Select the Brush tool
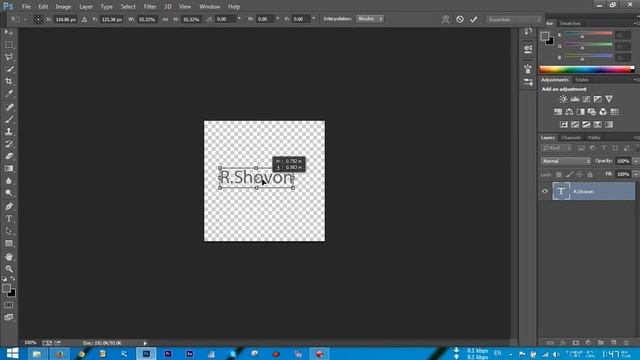The height and width of the screenshot is (360, 640). click(9, 119)
